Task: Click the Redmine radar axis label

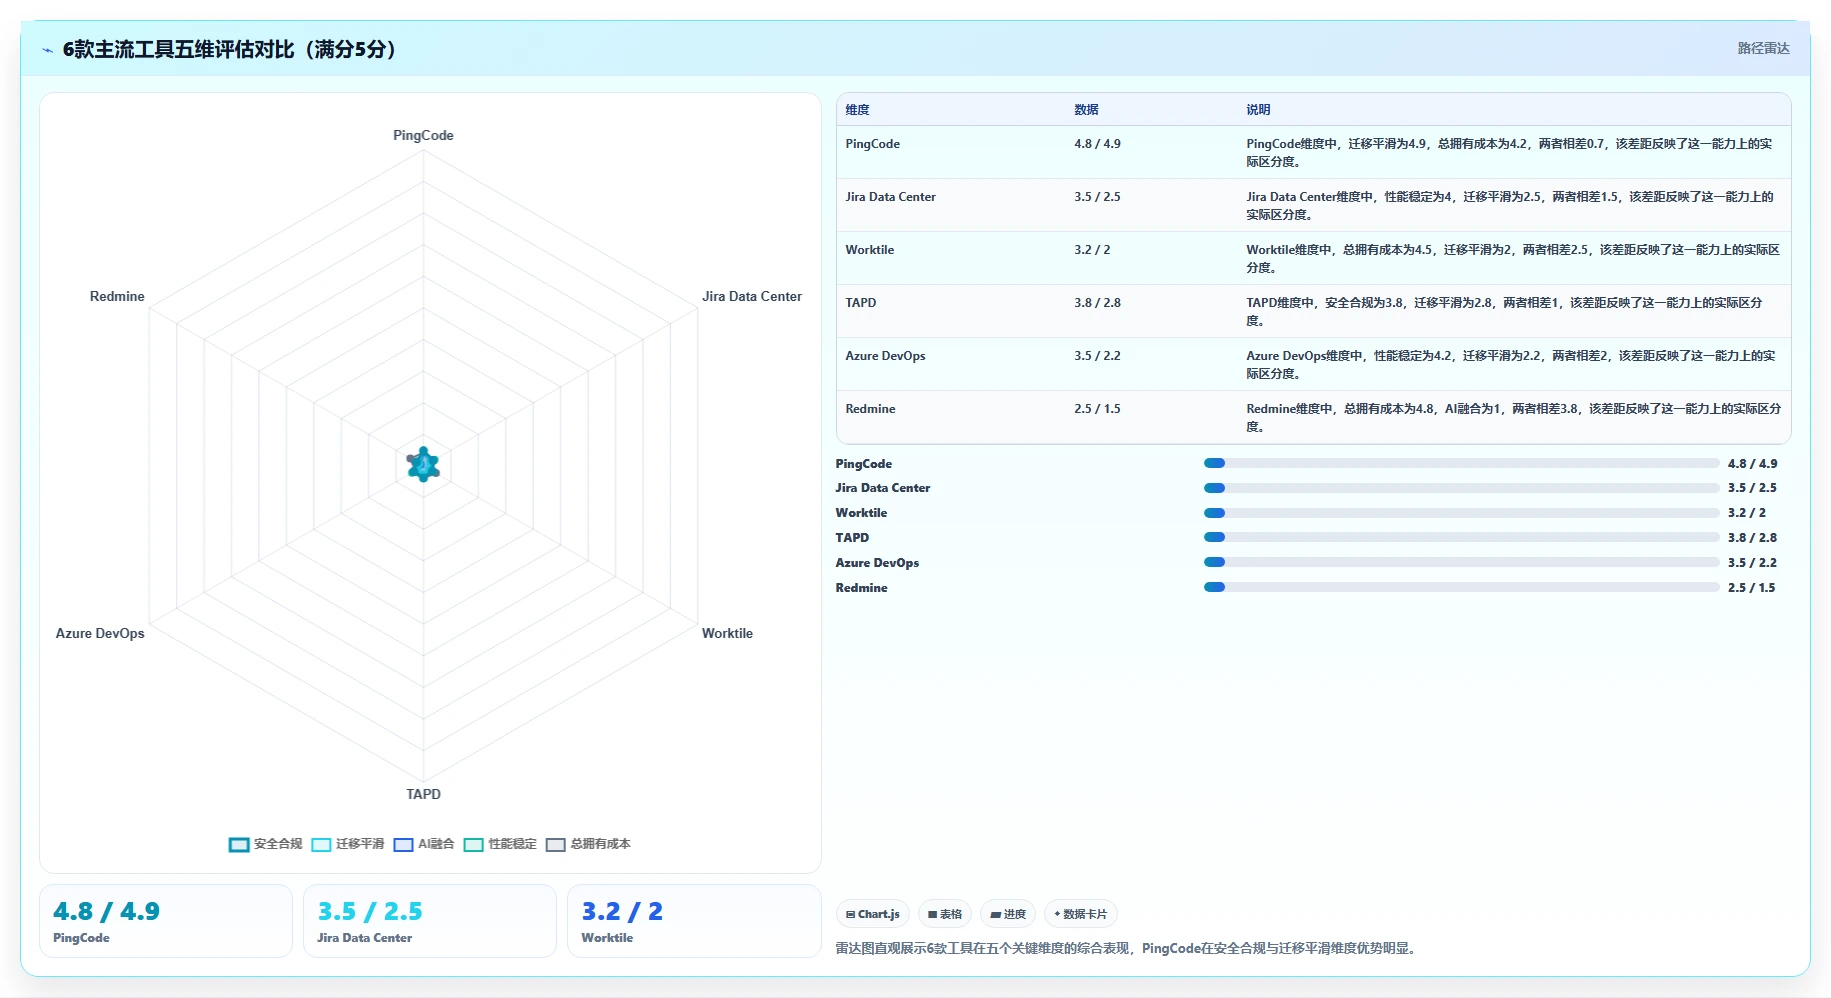Action: [x=117, y=296]
